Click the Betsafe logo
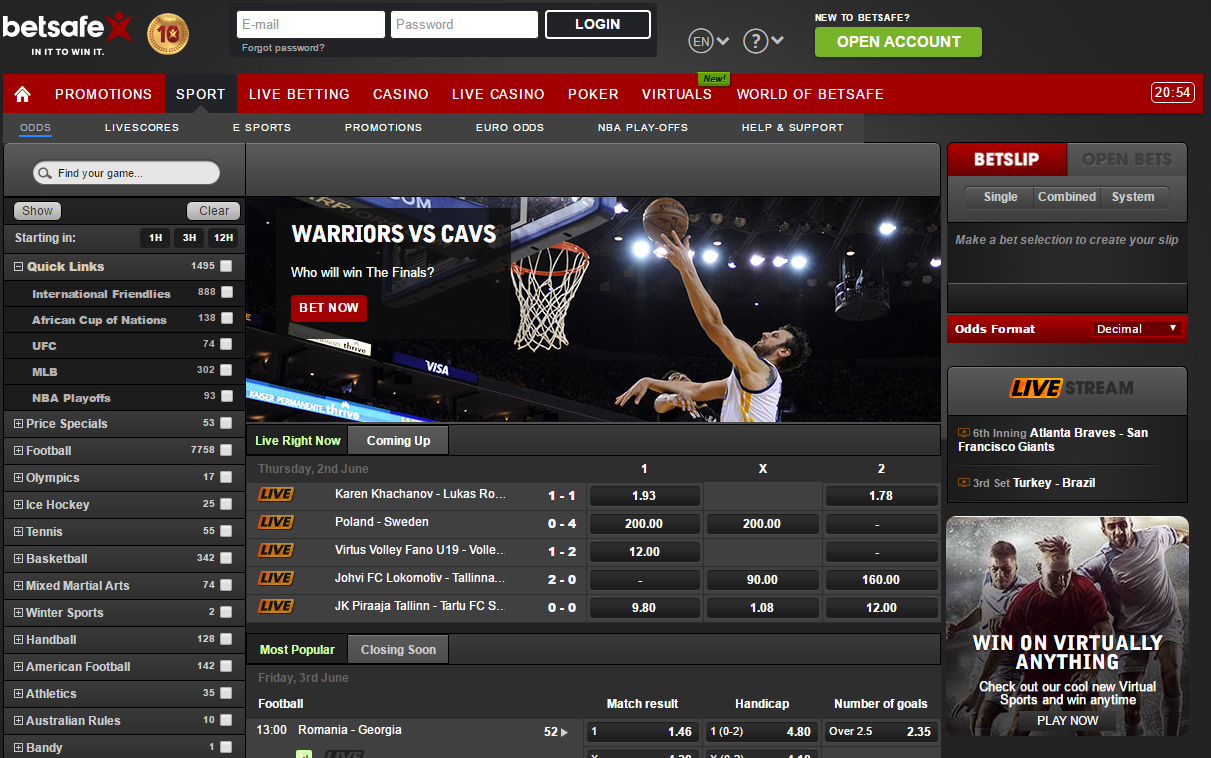 (67, 33)
